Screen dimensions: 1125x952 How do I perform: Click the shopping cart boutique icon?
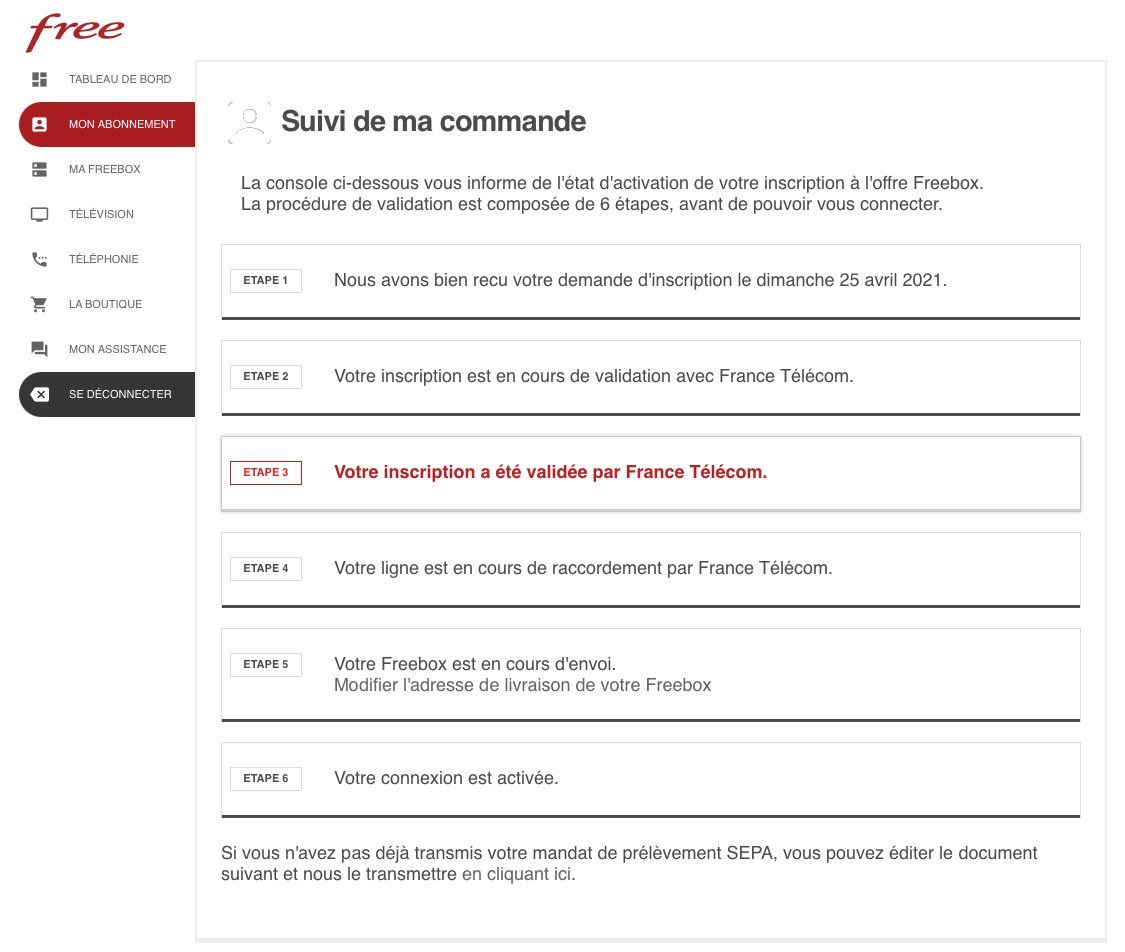[x=40, y=305]
